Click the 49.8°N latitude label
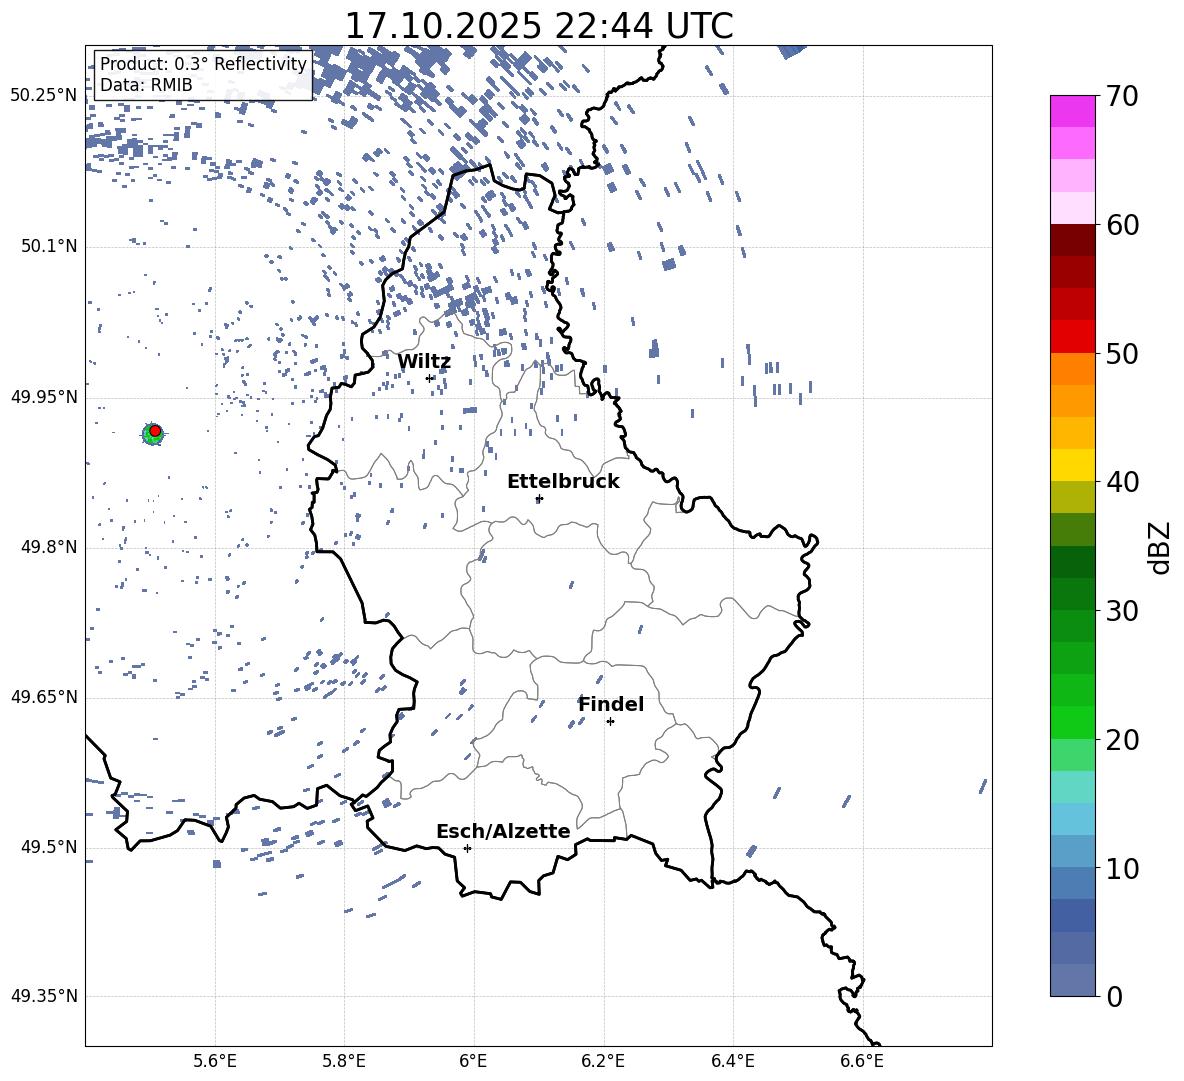This screenshot has height=1081, width=1184. coord(48,547)
